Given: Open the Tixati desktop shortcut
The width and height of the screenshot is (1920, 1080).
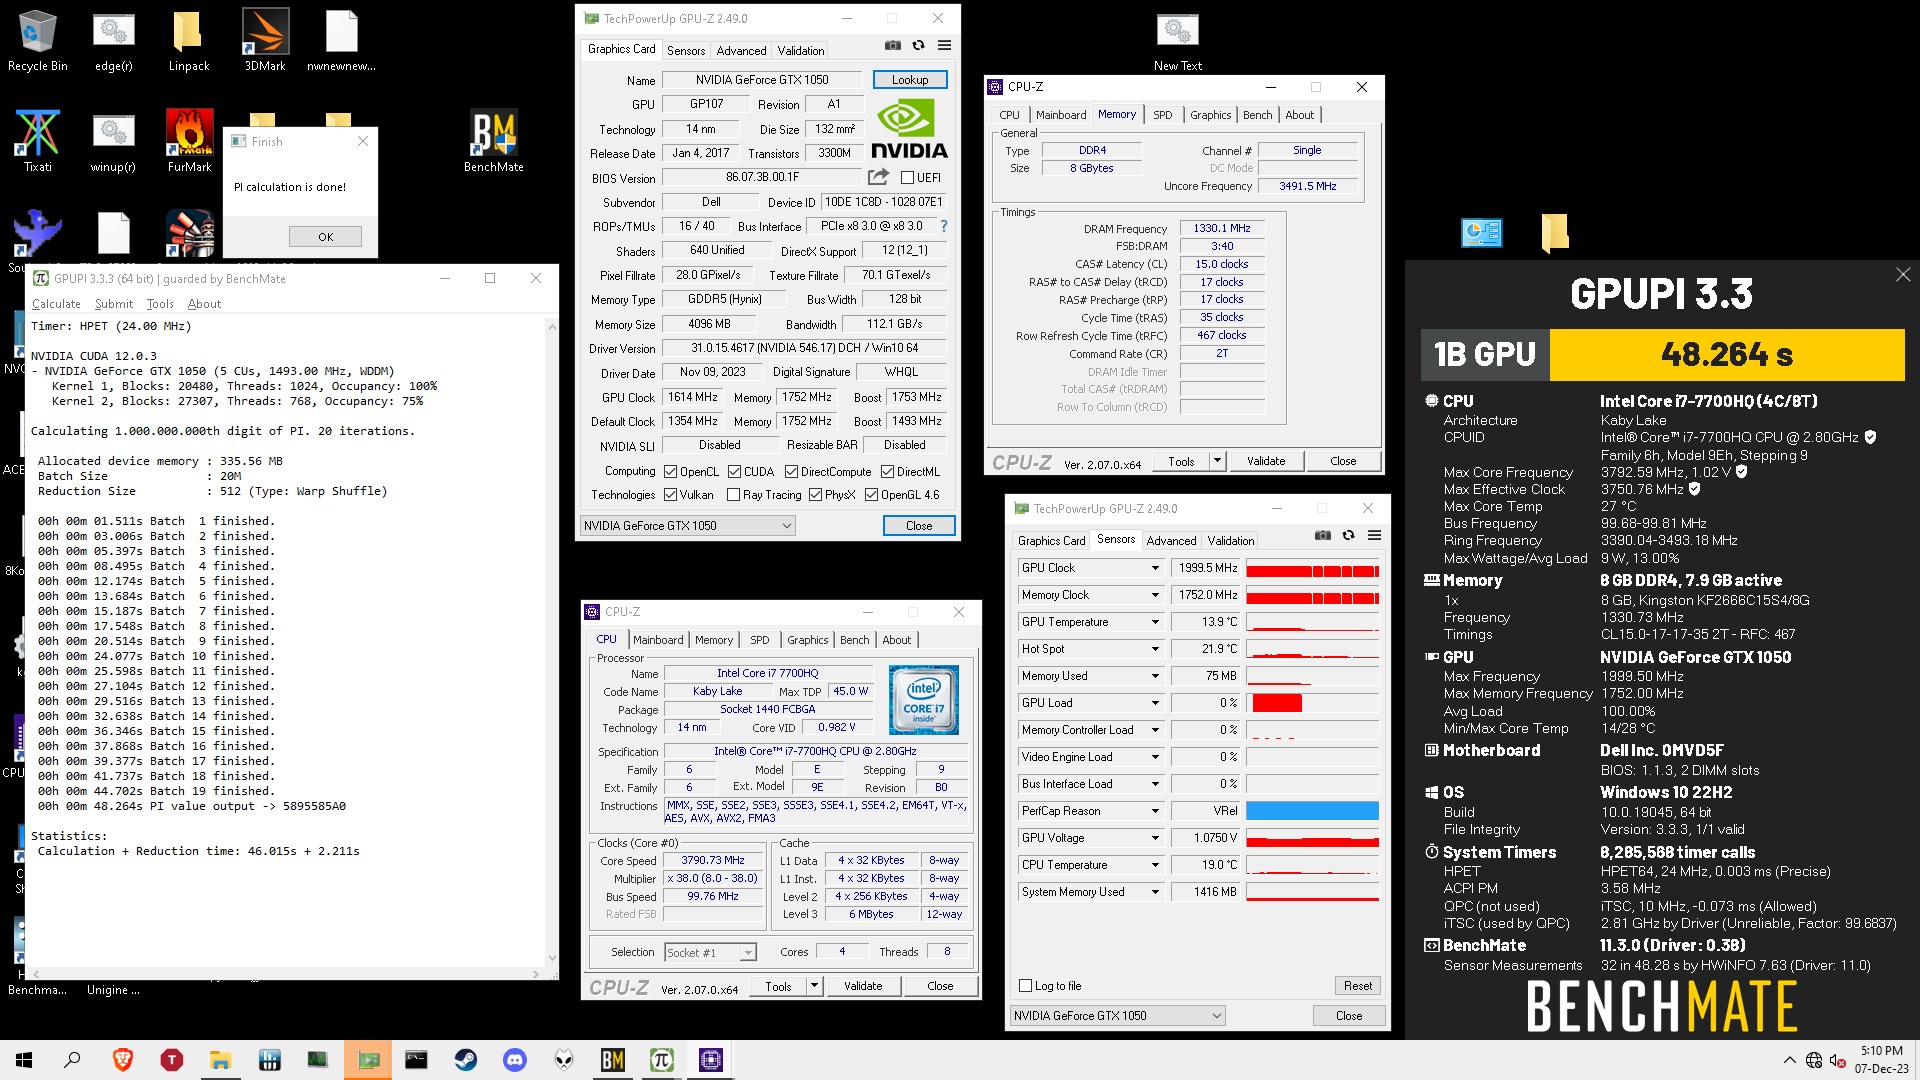Looking at the screenshot, I should point(37,141).
